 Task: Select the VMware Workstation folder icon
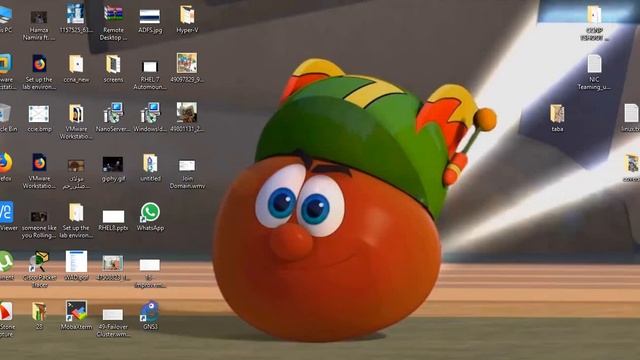tap(76, 113)
